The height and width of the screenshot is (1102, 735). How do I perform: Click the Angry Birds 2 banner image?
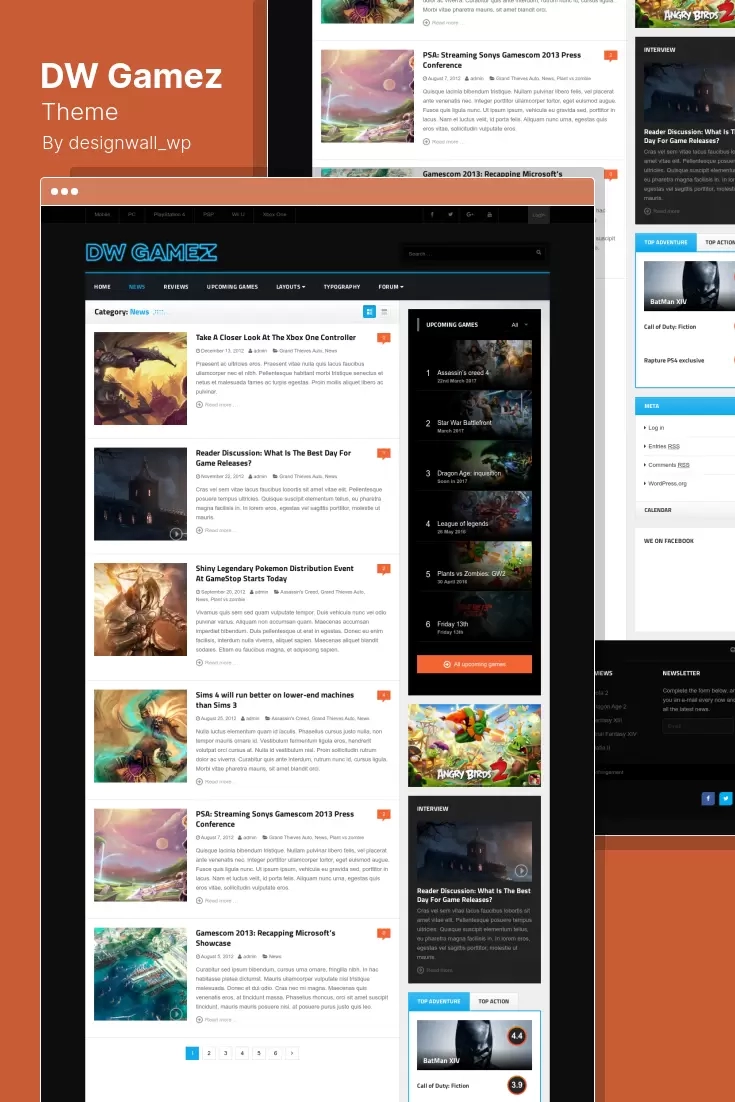[x=474, y=745]
